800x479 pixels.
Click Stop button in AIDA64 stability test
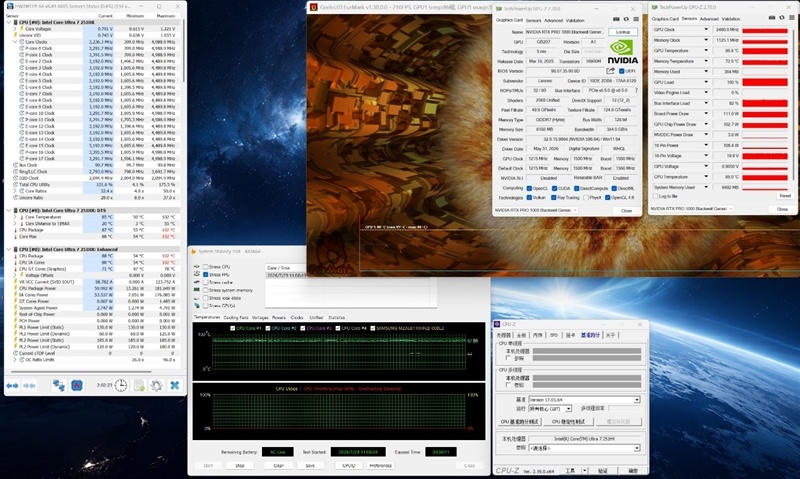point(240,465)
